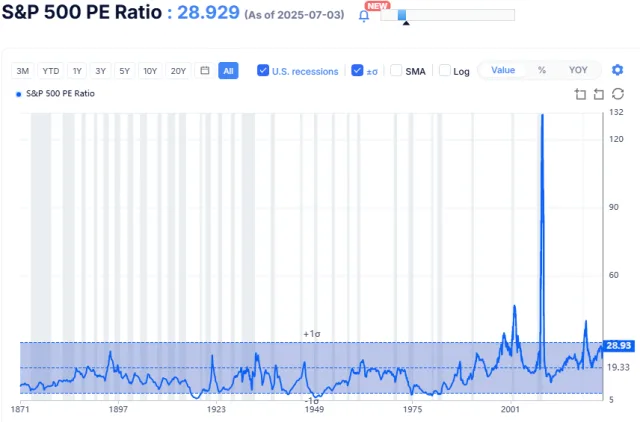640x422 pixels.
Task: Click the PE ratio value 28.929
Action: pyautogui.click(x=208, y=12)
